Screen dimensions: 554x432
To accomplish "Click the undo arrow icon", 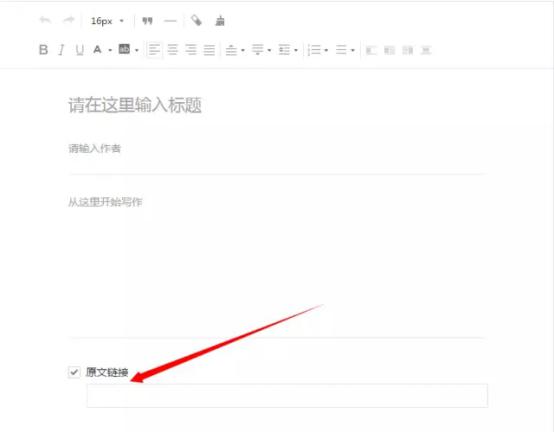I will click(45, 20).
